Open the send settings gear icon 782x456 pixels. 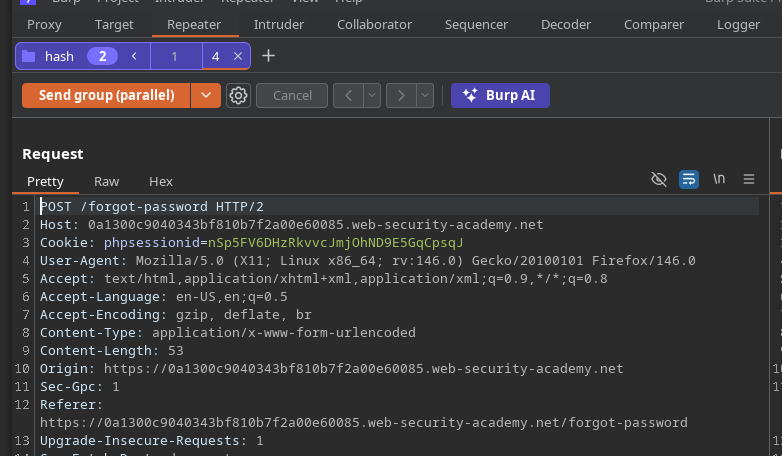pos(238,95)
